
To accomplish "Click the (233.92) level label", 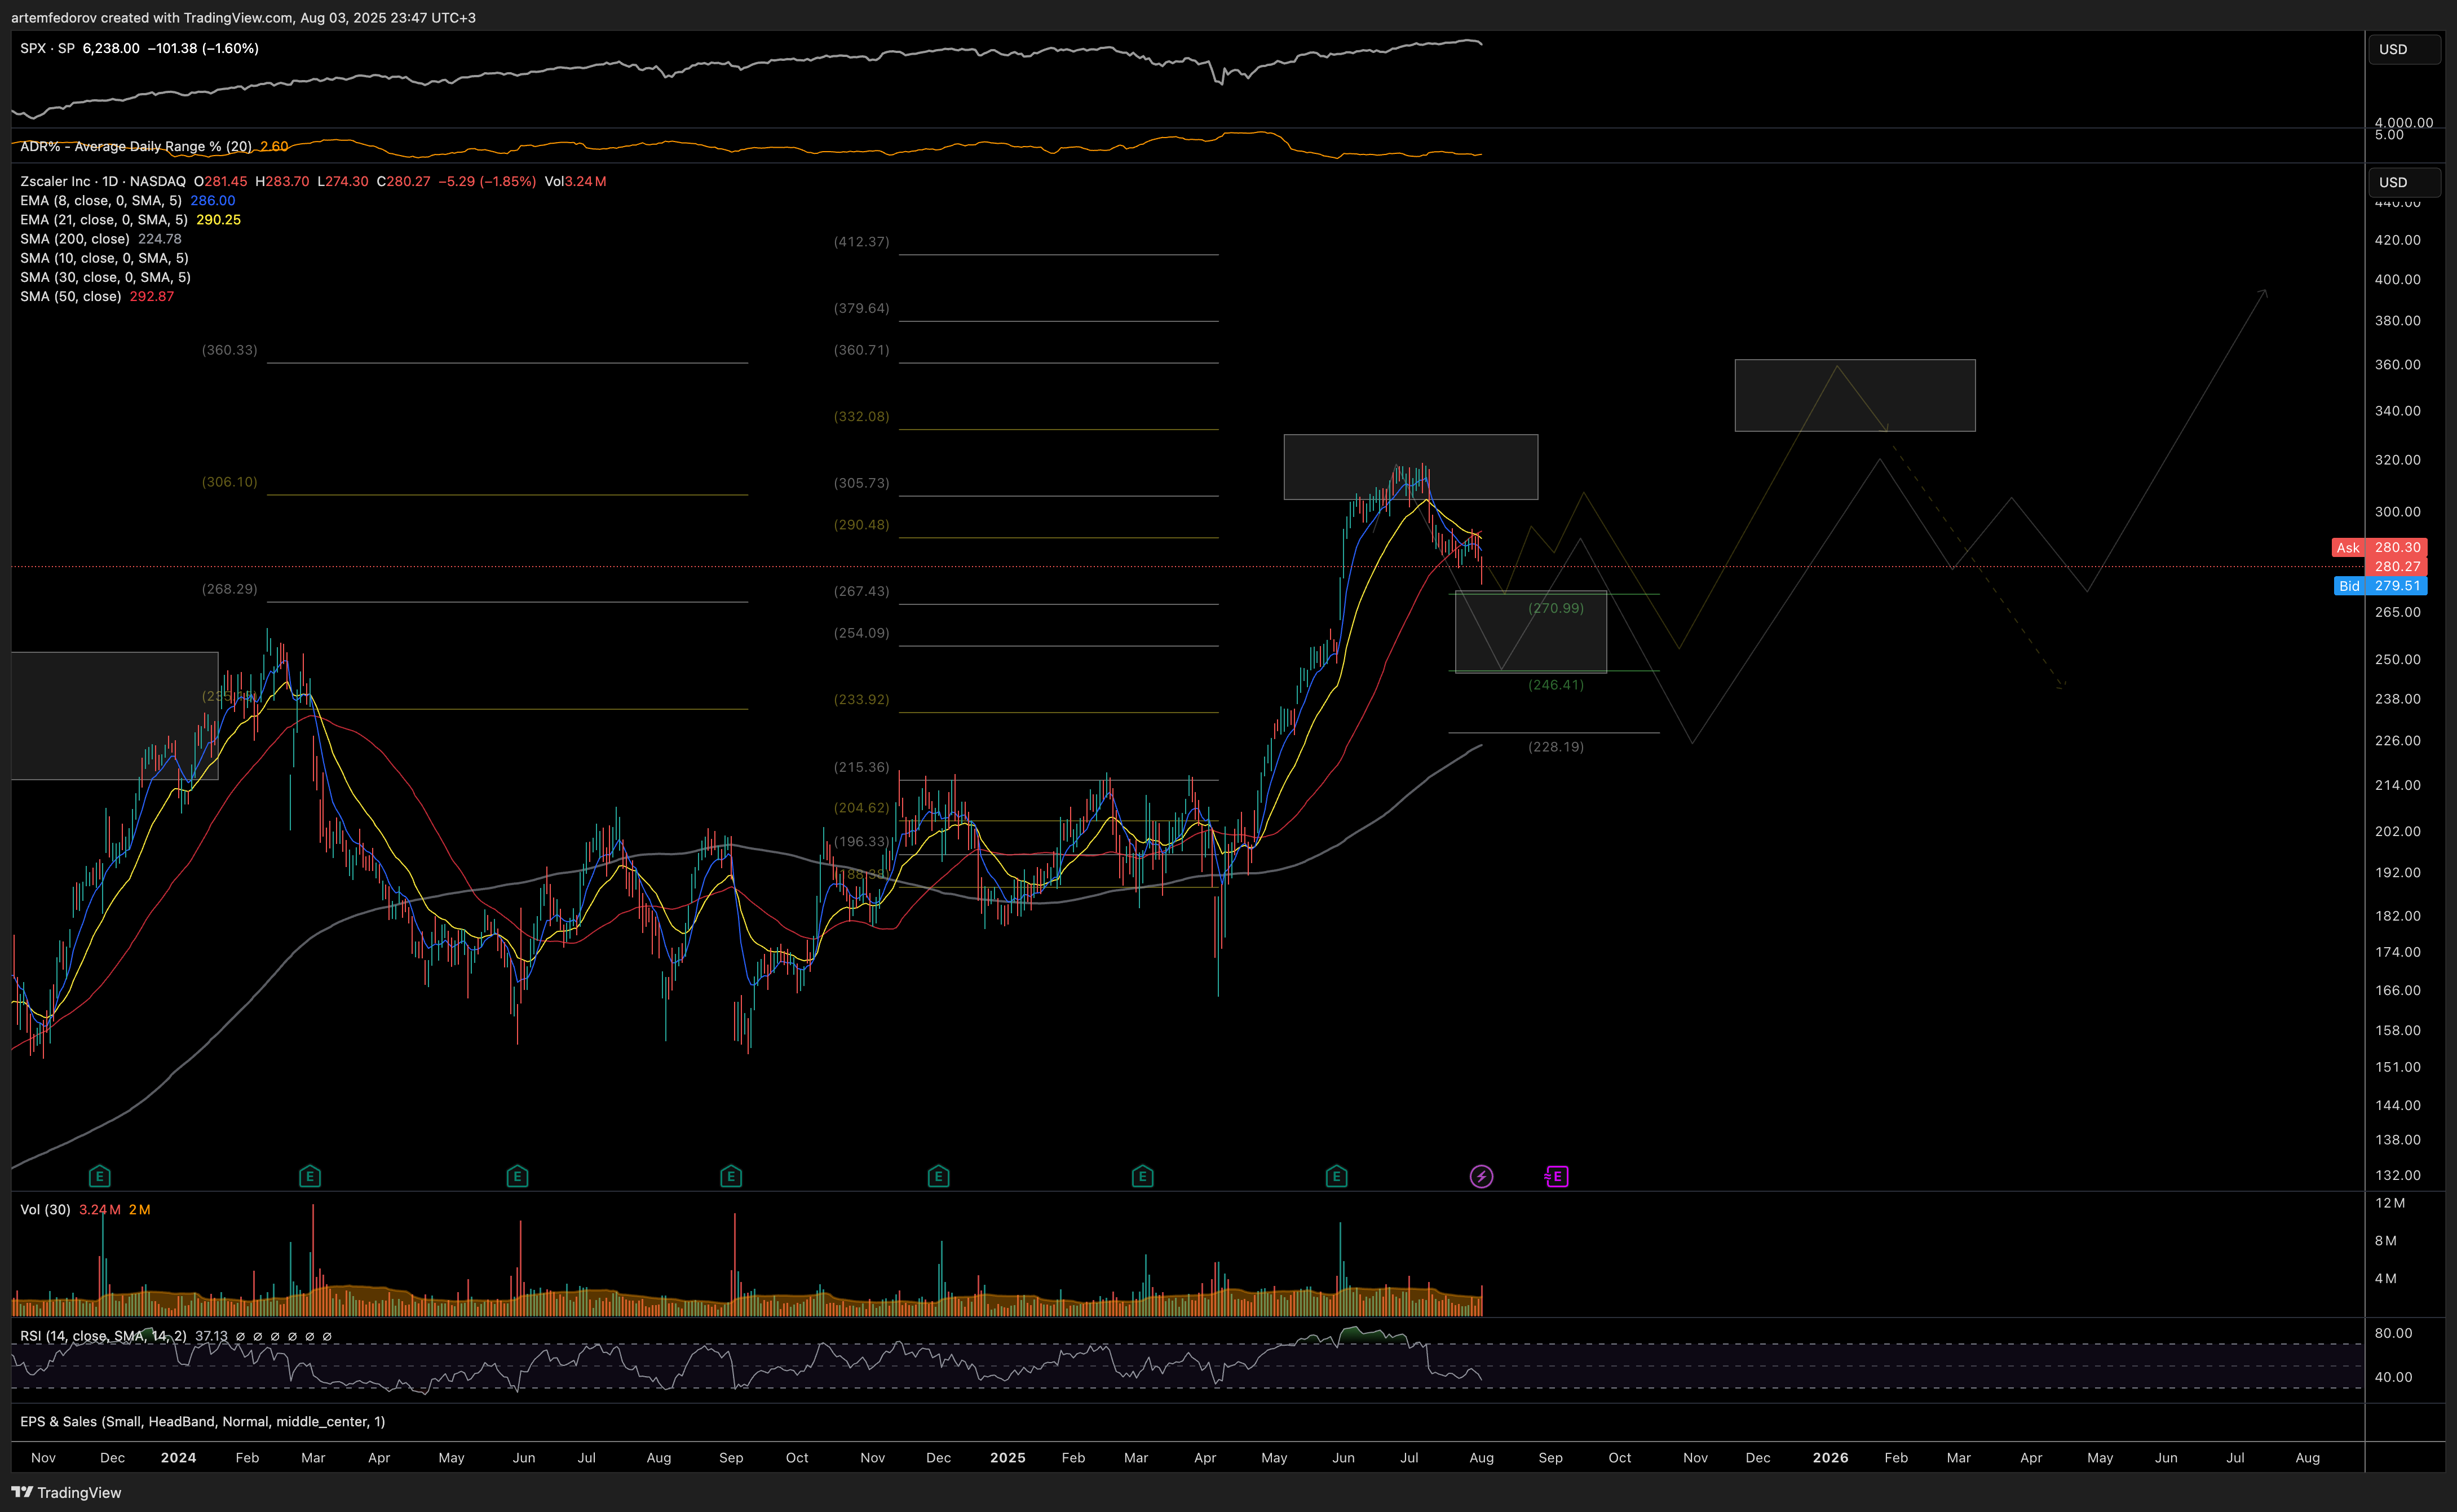I will [861, 699].
